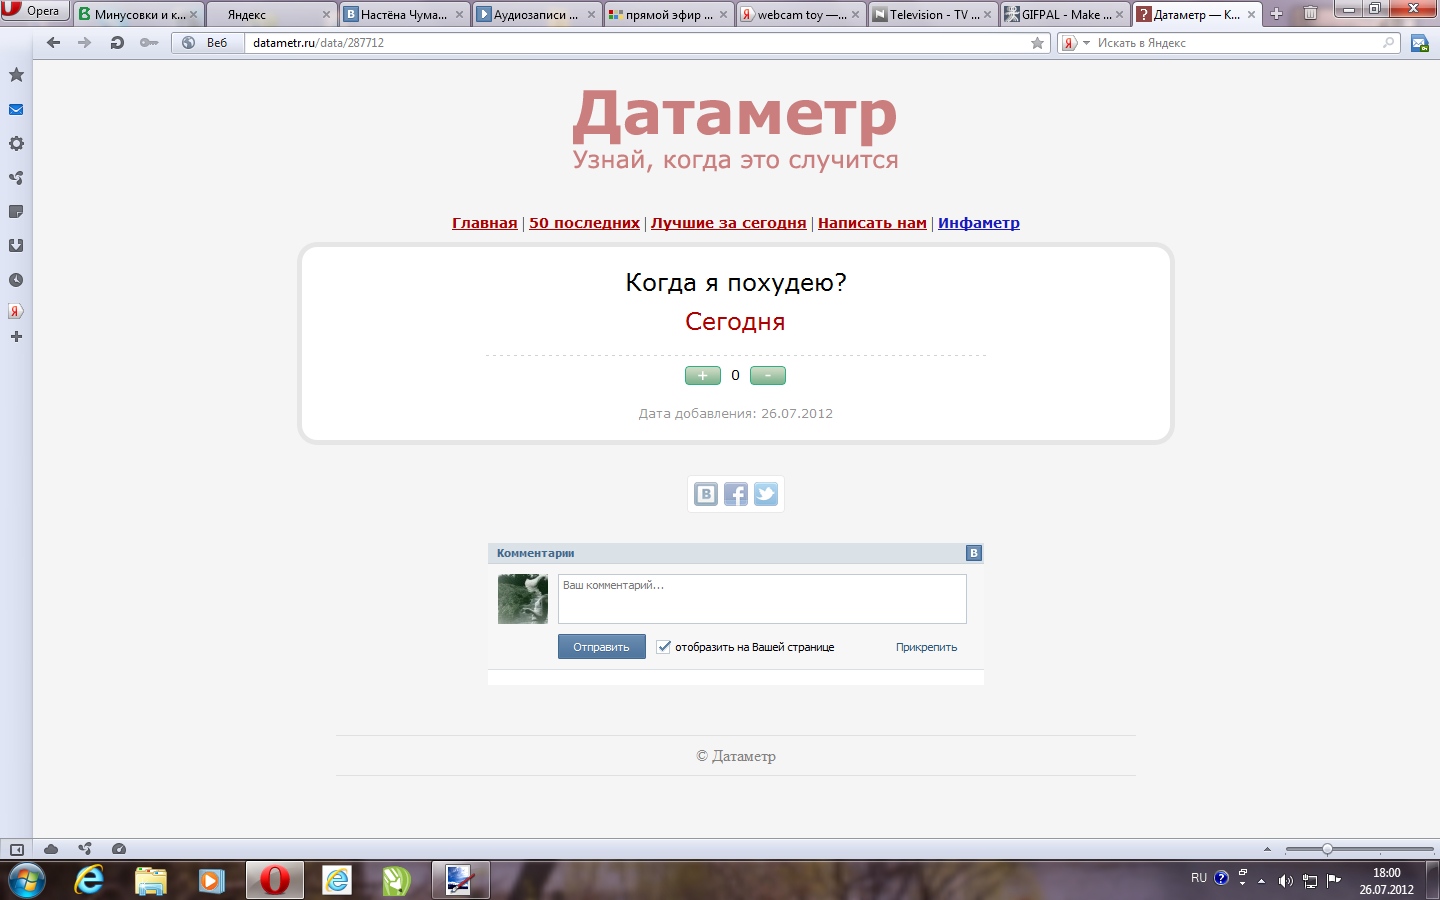Switch to the webcam toy tab
Image resolution: width=1440 pixels, height=900 pixels.
coord(800,14)
